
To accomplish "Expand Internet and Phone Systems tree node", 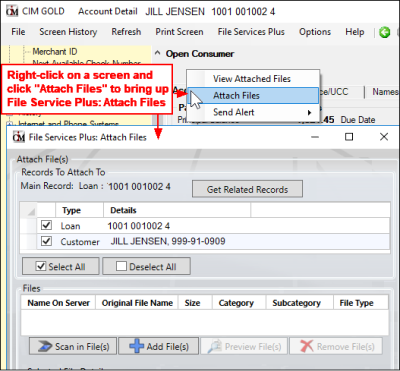I will [9, 124].
